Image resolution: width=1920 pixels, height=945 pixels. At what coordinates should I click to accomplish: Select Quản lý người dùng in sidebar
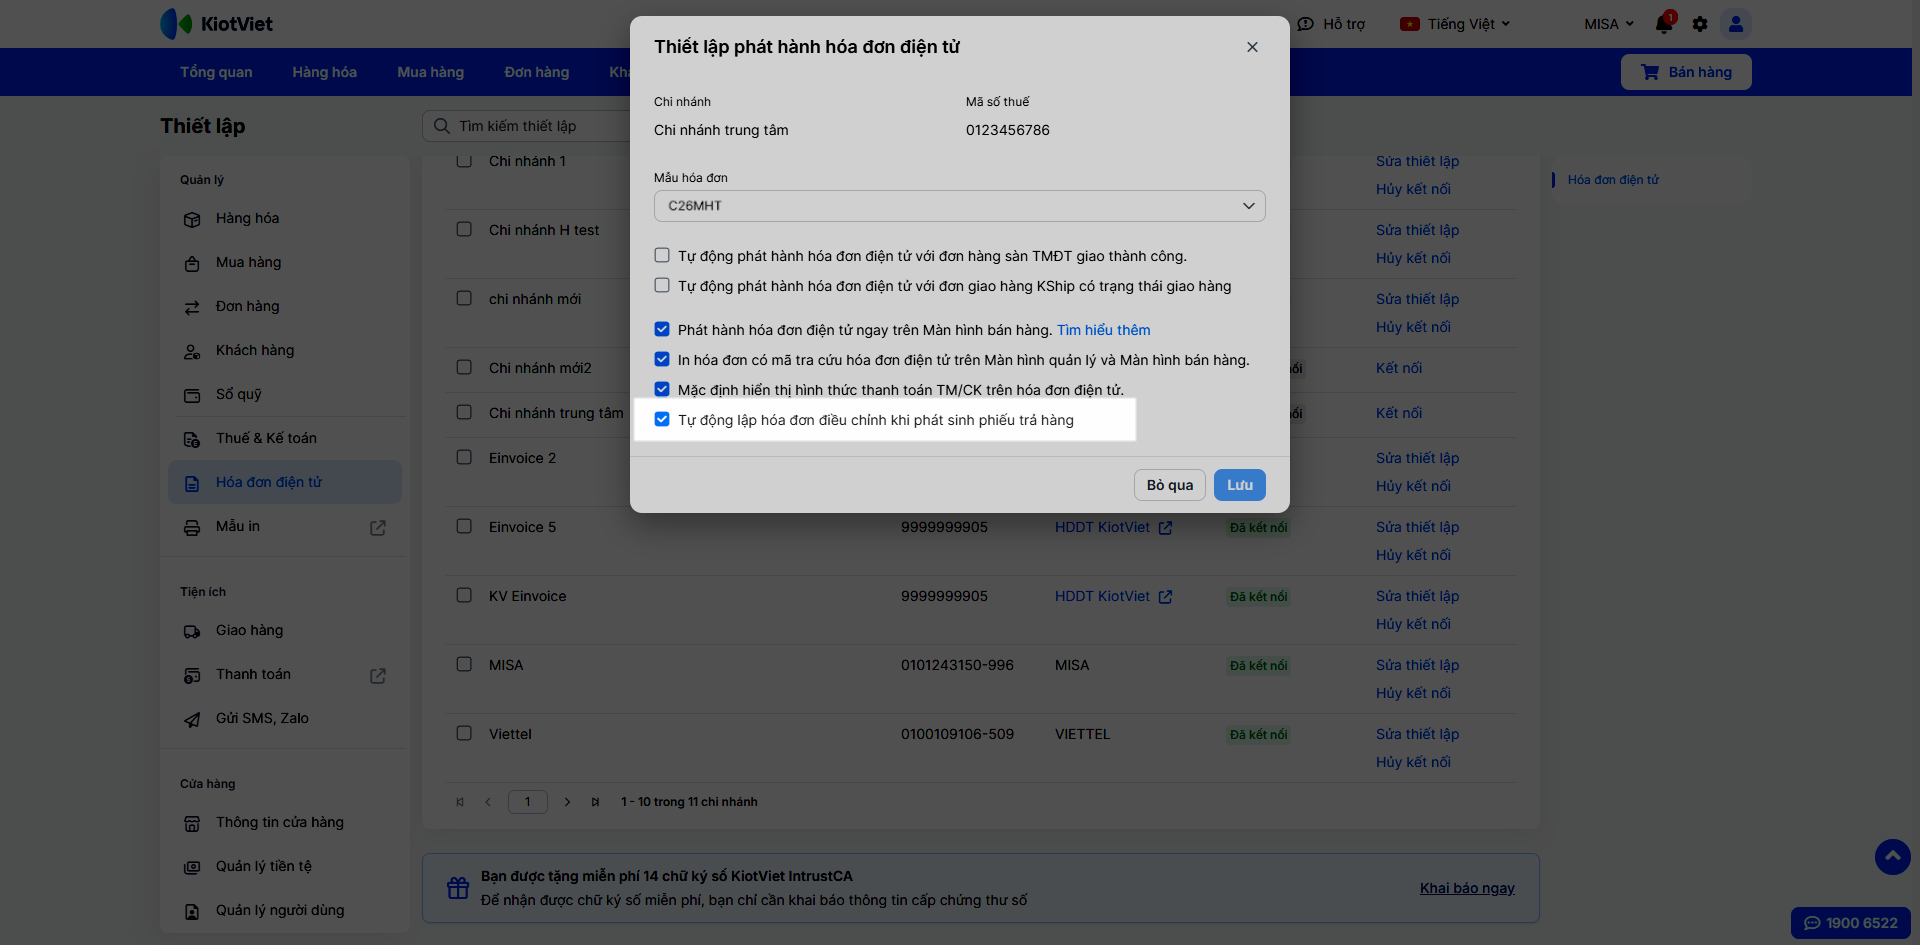285,910
